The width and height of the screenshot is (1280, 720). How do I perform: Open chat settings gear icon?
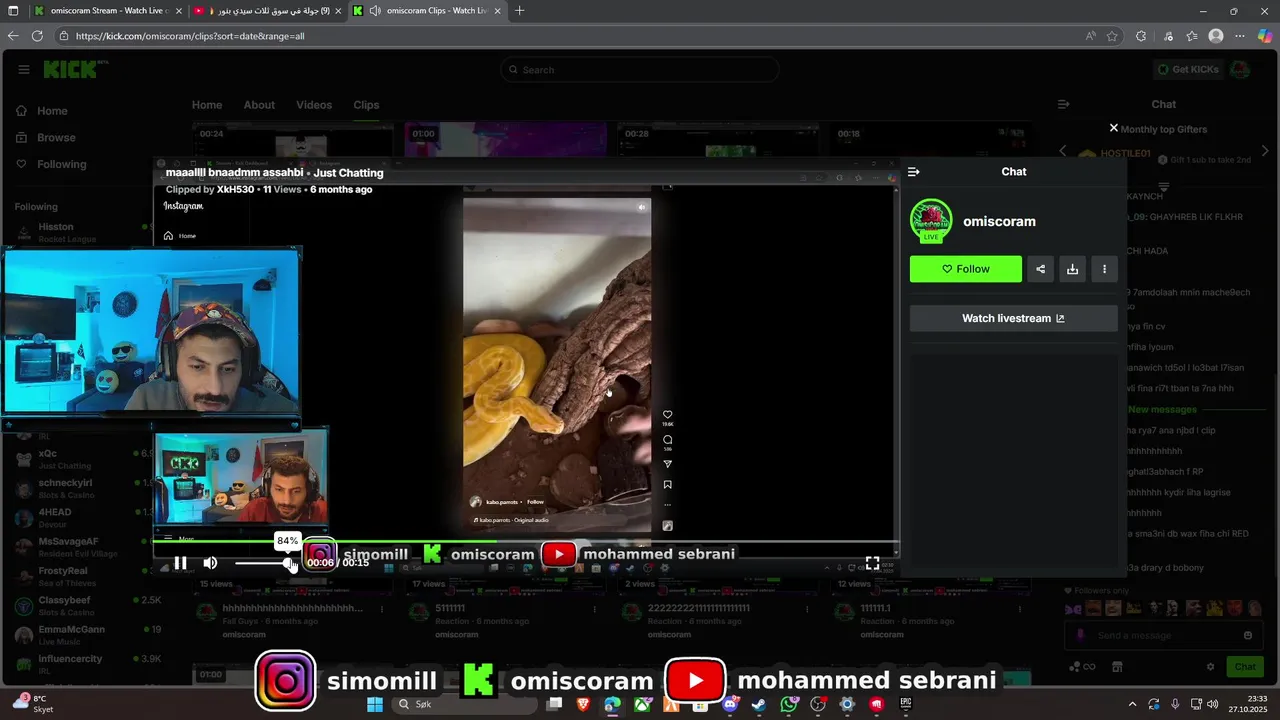[x=1210, y=667]
